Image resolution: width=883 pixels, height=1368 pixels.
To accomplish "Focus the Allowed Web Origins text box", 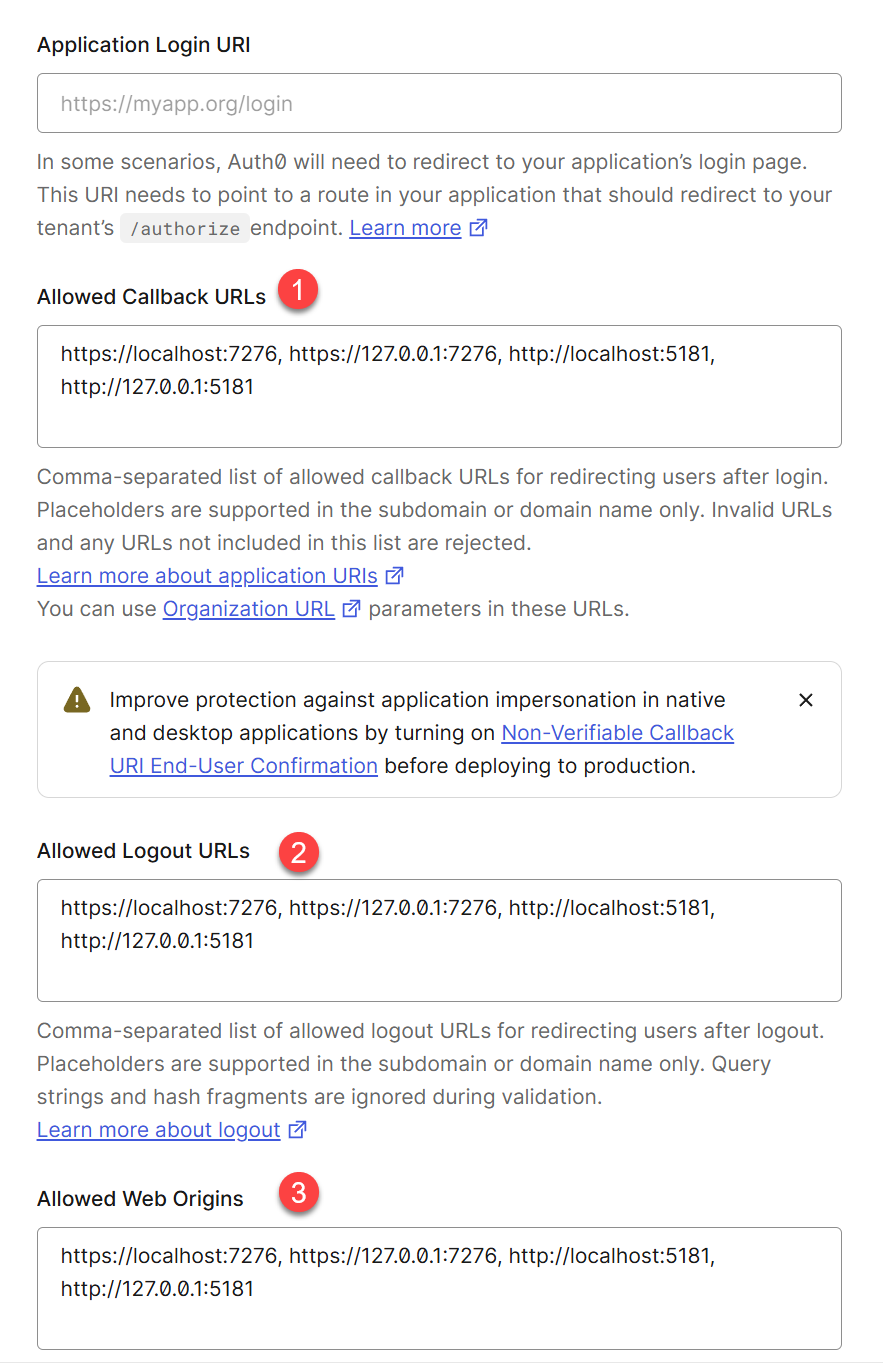I will [x=438, y=1288].
